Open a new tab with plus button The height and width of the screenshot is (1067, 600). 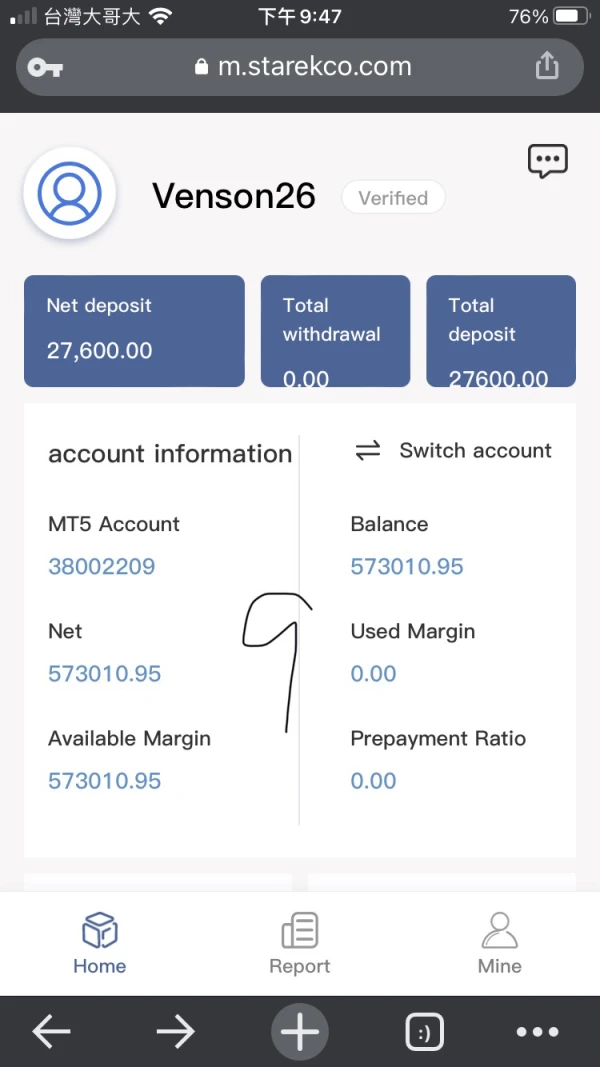pyautogui.click(x=299, y=1032)
